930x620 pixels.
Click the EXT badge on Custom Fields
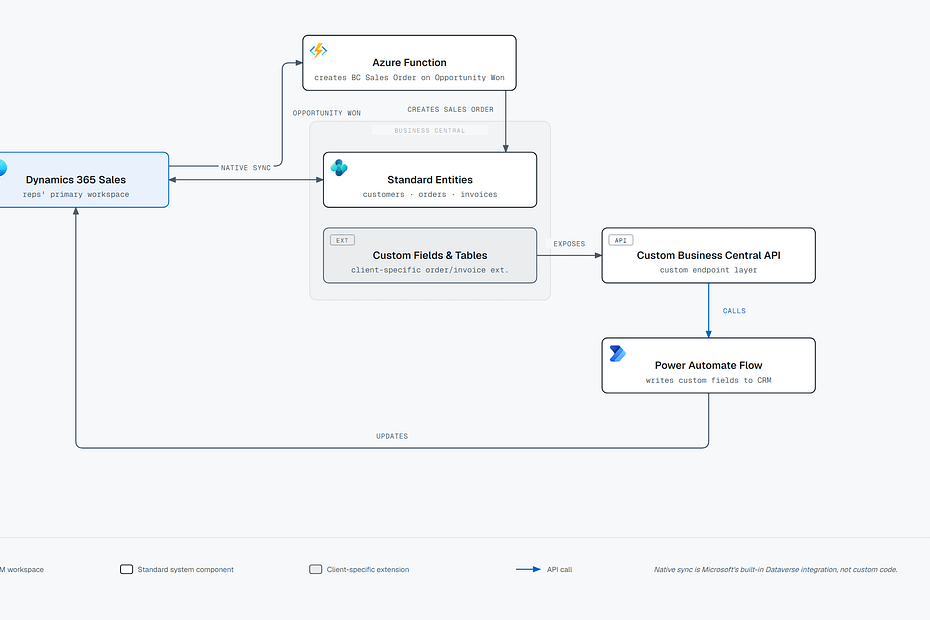click(342, 240)
